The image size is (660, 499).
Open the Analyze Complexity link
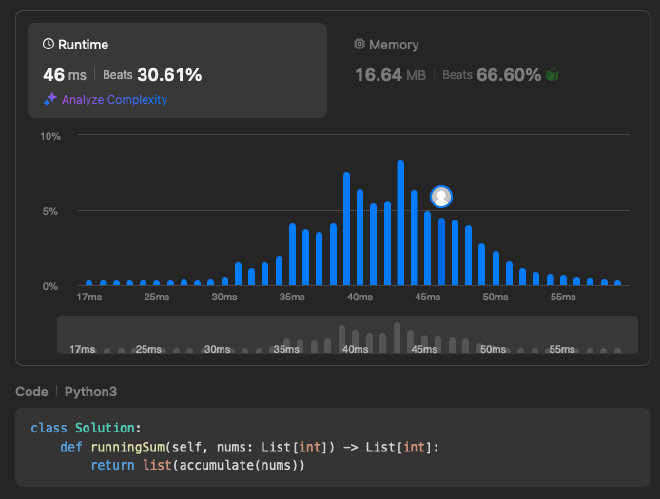tap(114, 100)
